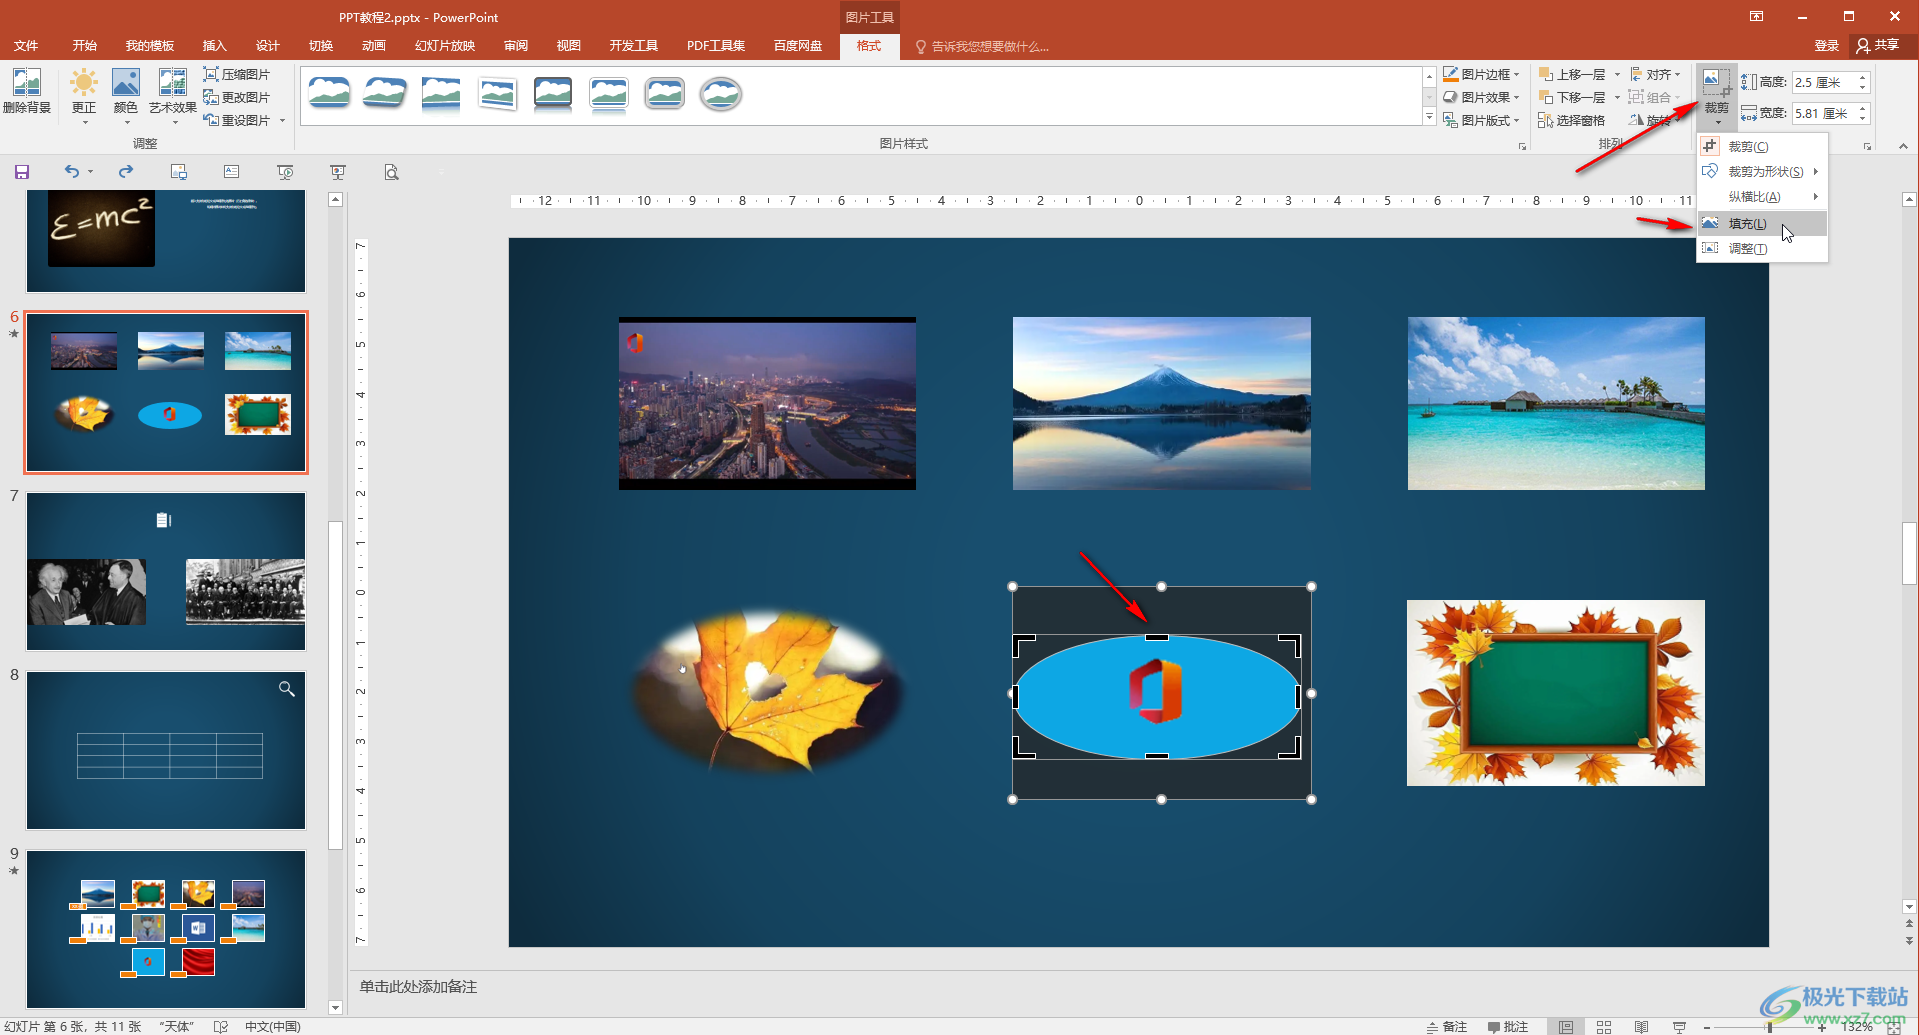Switch to the Insert (插入) ribbon tab
Viewport: 1919px width, 1035px height.
pos(215,46)
